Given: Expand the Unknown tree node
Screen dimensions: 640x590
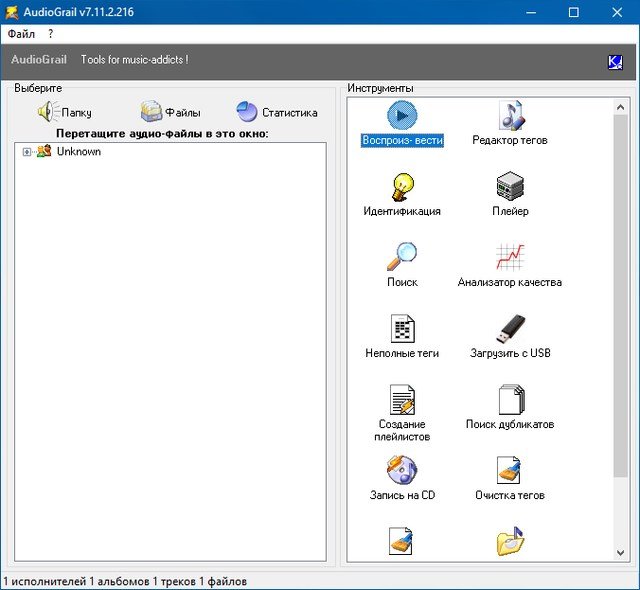Looking at the screenshot, I should click(27, 152).
